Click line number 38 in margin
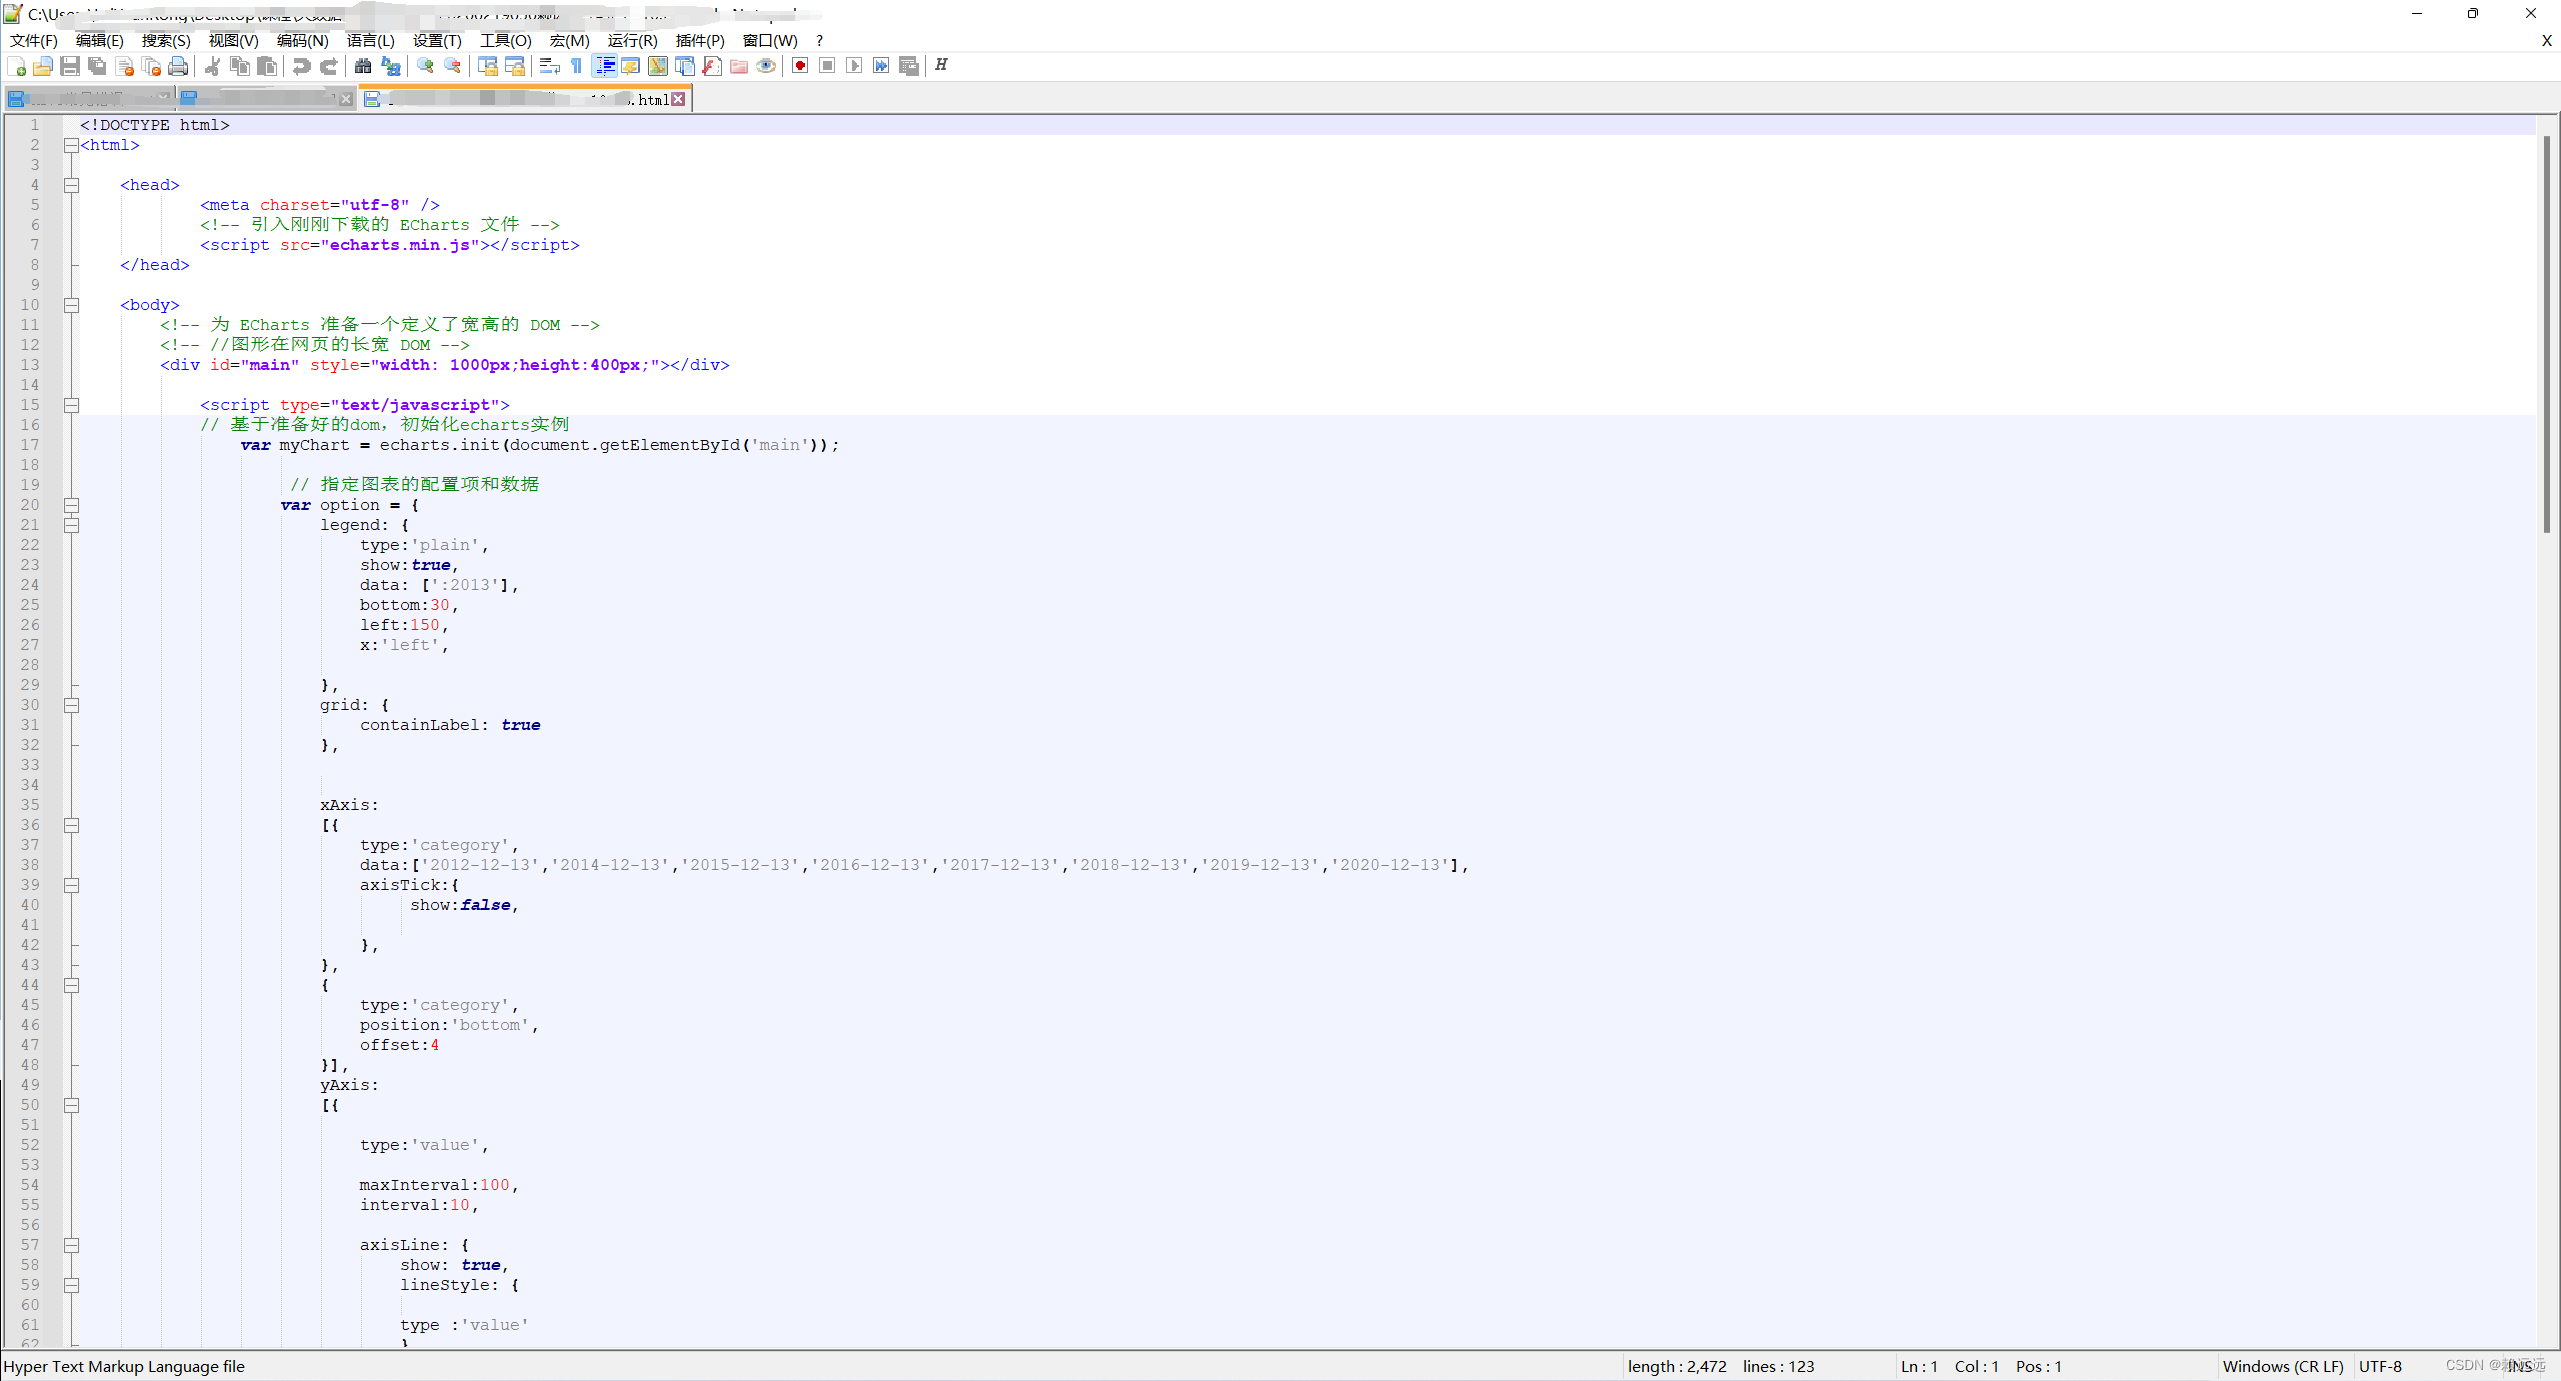This screenshot has height=1381, width=2561. [30, 865]
